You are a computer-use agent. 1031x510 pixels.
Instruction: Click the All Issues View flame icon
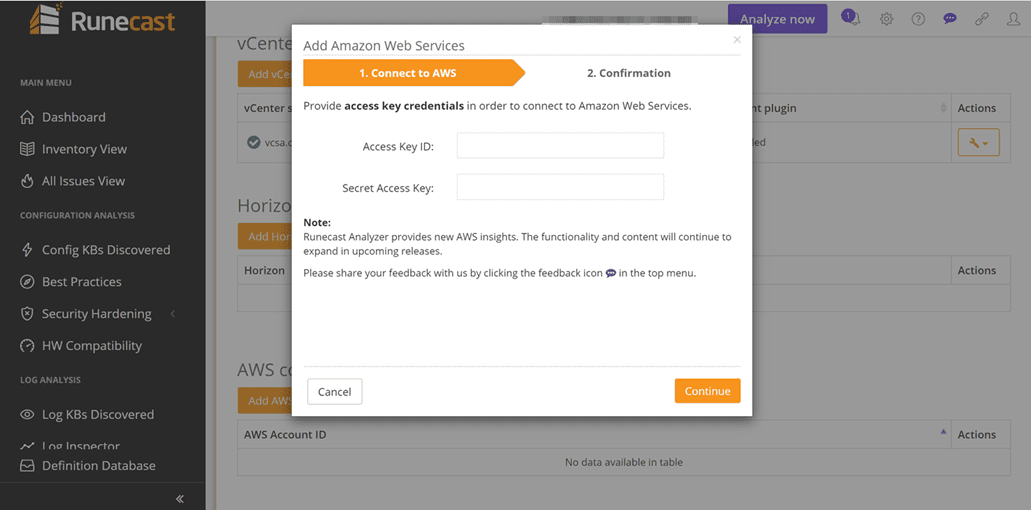[x=27, y=181]
